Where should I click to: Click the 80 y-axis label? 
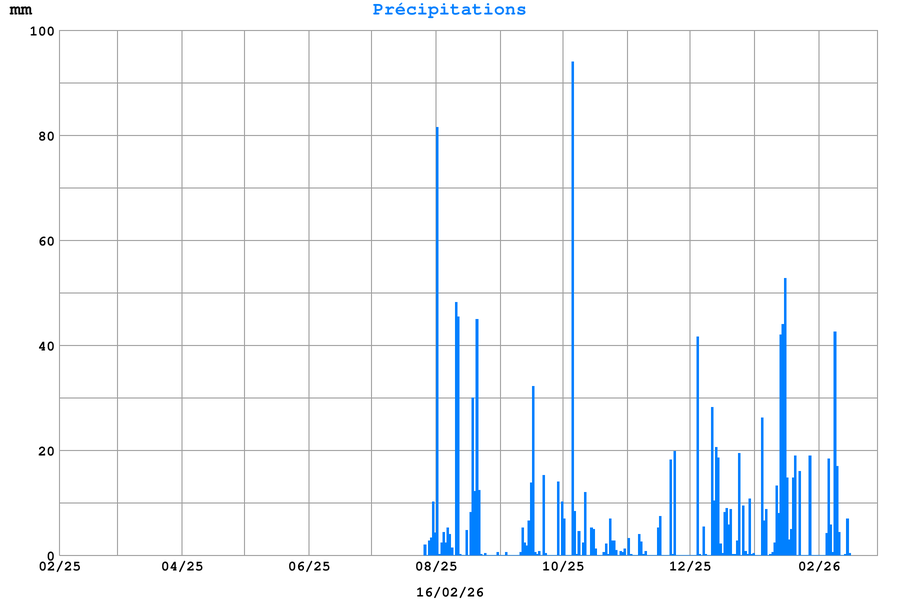pyautogui.click(x=46, y=136)
